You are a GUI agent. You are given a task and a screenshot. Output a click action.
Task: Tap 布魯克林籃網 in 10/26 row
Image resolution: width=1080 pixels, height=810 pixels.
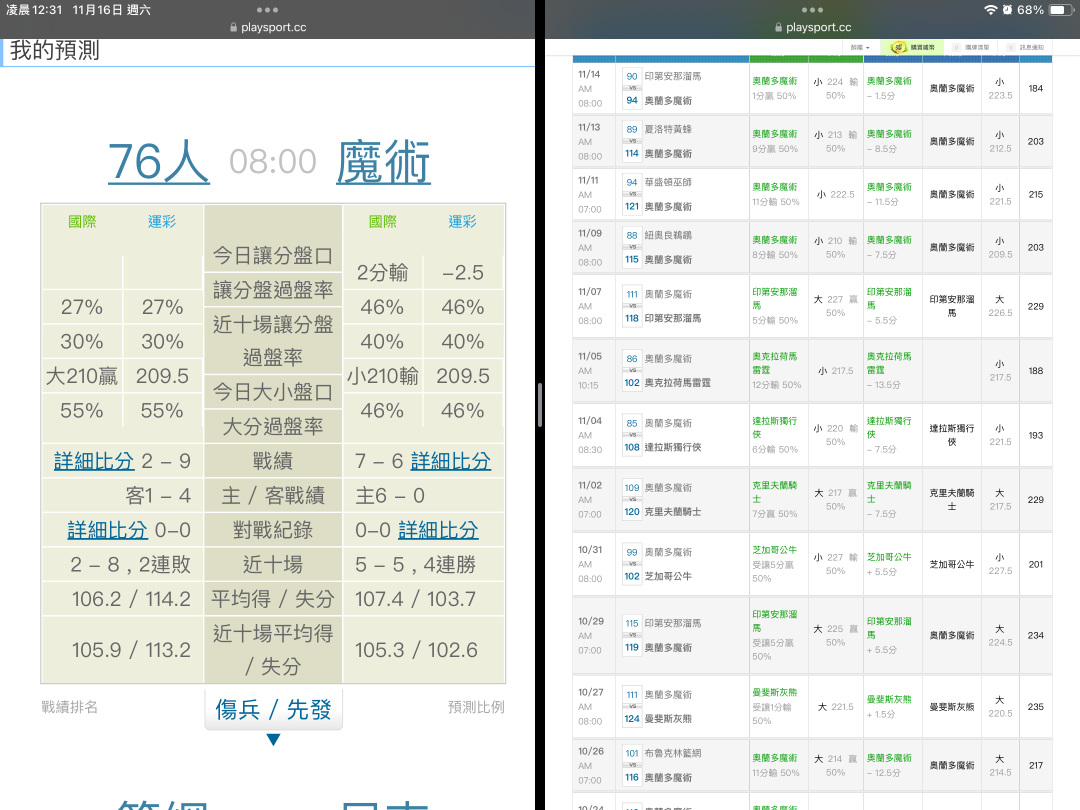673,754
